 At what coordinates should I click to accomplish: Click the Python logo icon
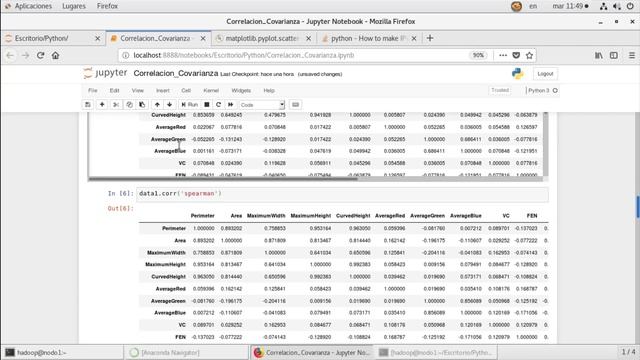[x=518, y=73]
